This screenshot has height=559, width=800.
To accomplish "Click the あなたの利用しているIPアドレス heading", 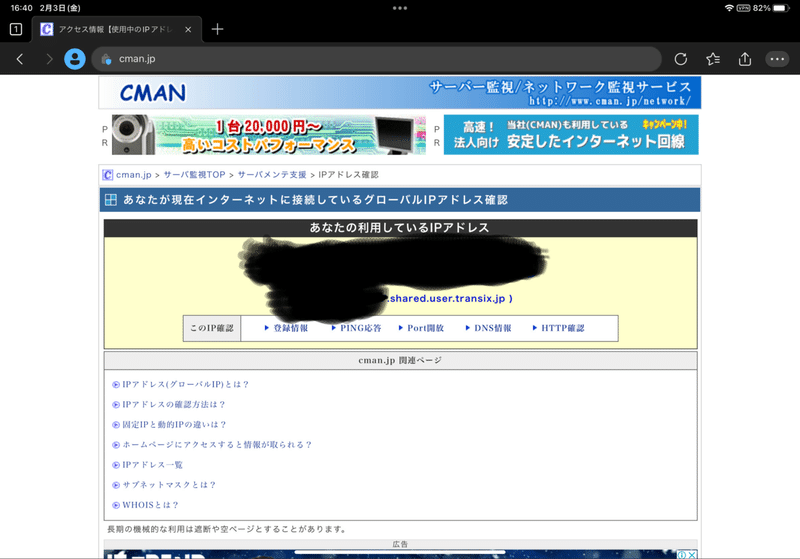I will 400,228.
